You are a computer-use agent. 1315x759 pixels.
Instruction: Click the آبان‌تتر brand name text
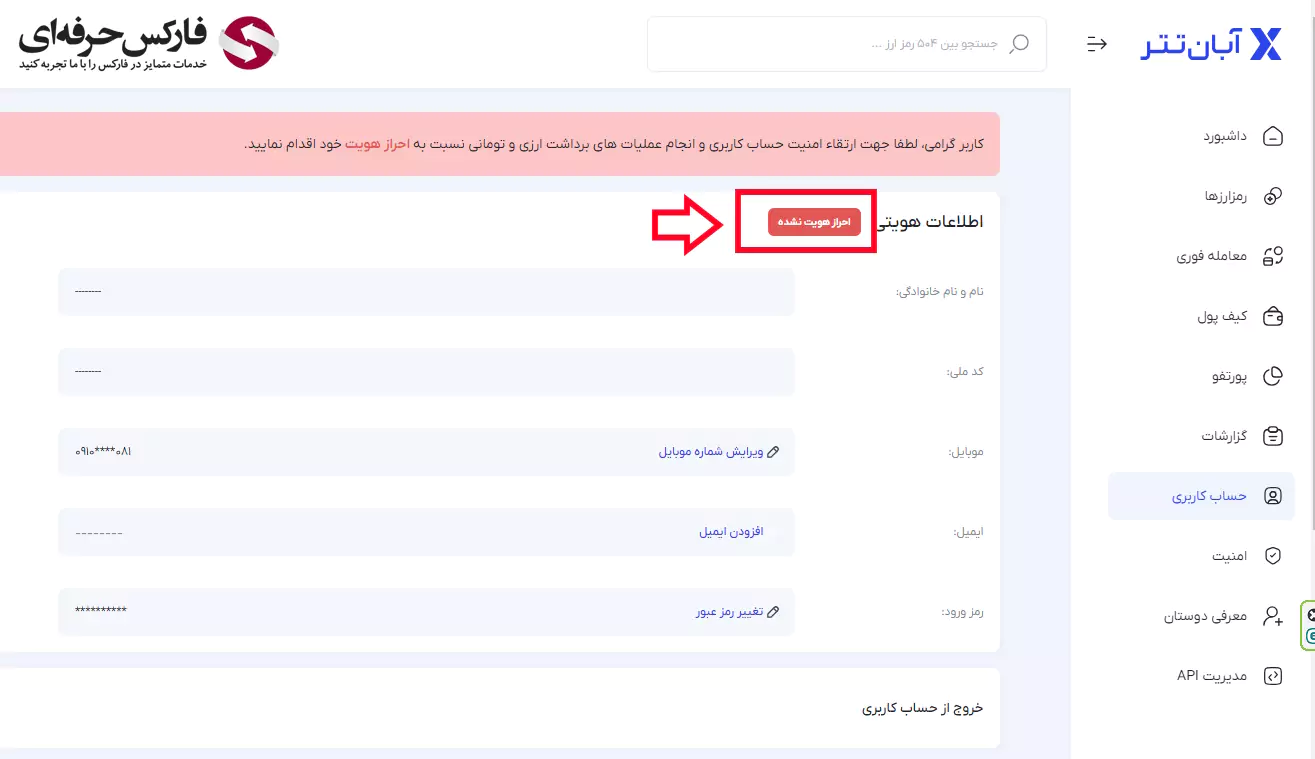pyautogui.click(x=1191, y=45)
